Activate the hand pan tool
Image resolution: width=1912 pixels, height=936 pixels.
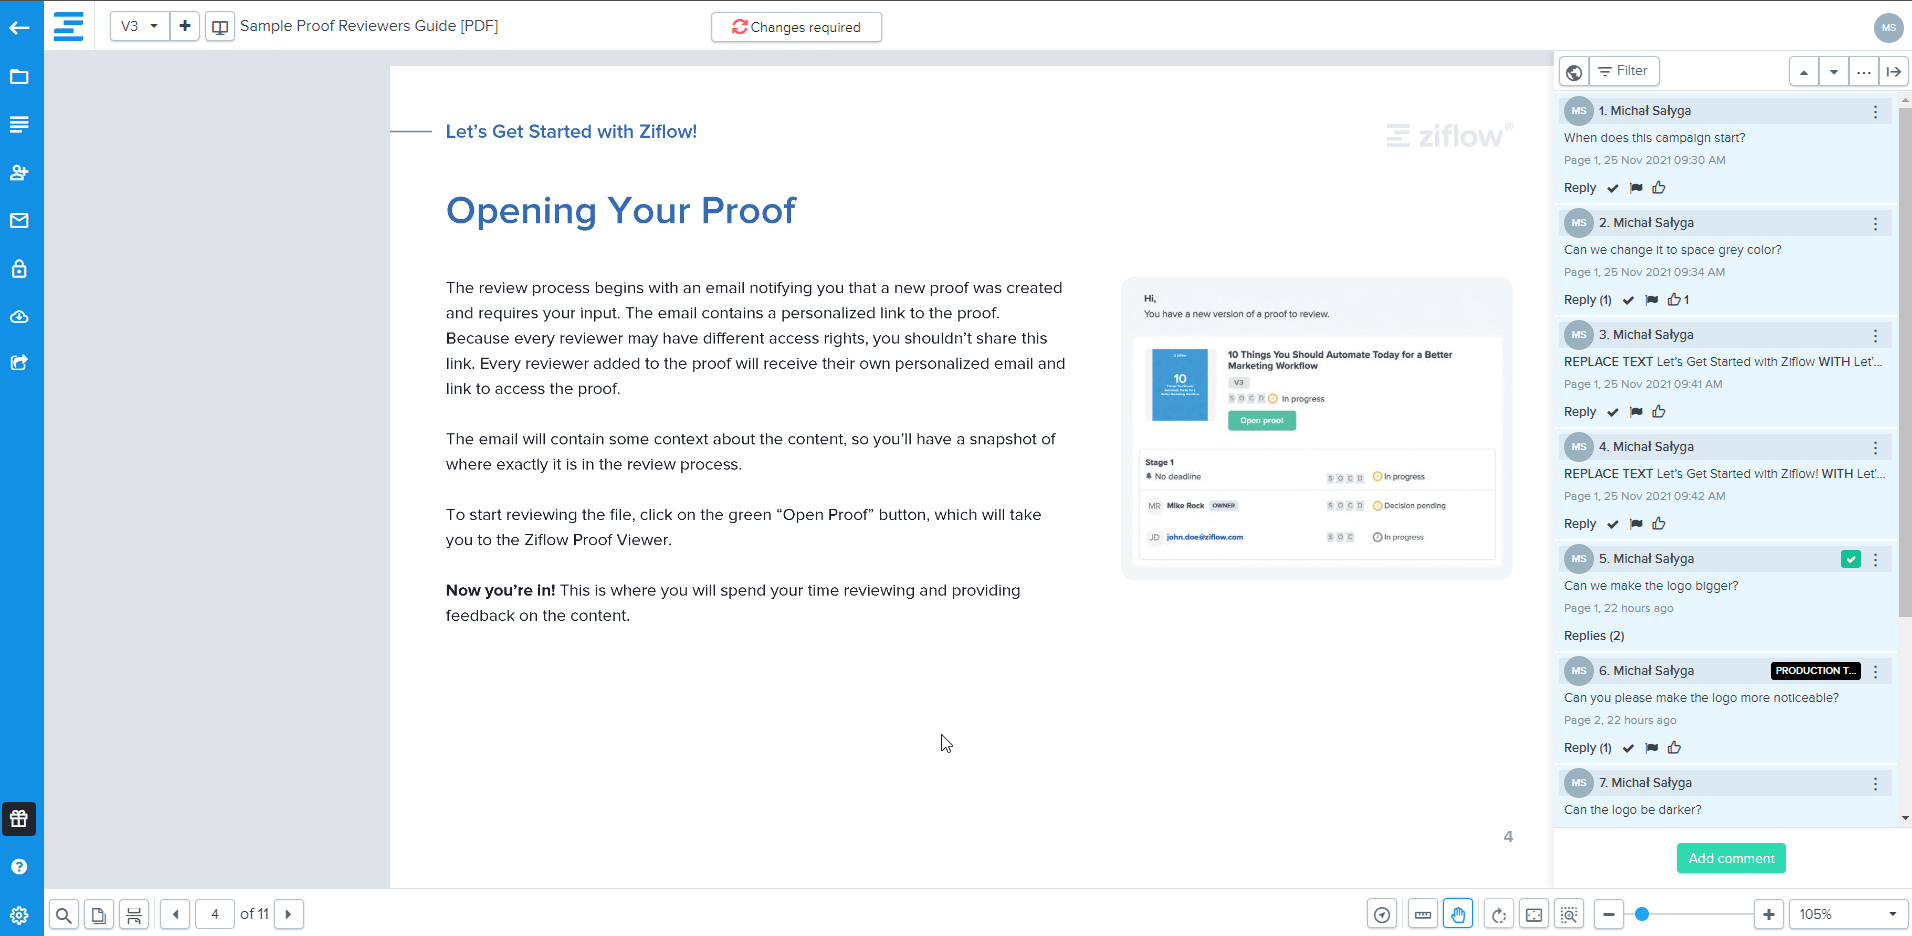pos(1458,914)
